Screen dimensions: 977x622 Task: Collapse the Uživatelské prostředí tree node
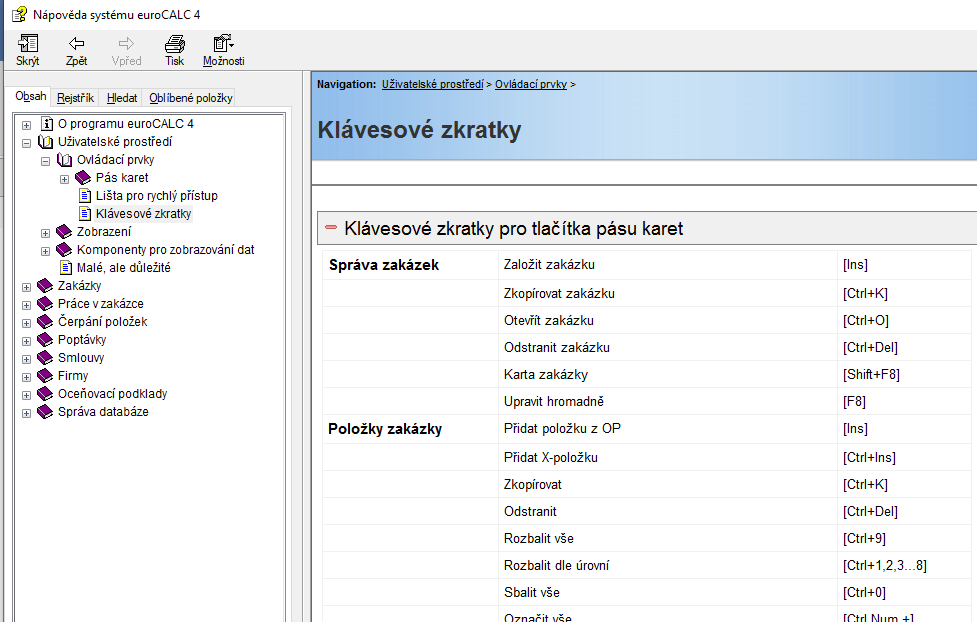pyautogui.click(x=26, y=143)
